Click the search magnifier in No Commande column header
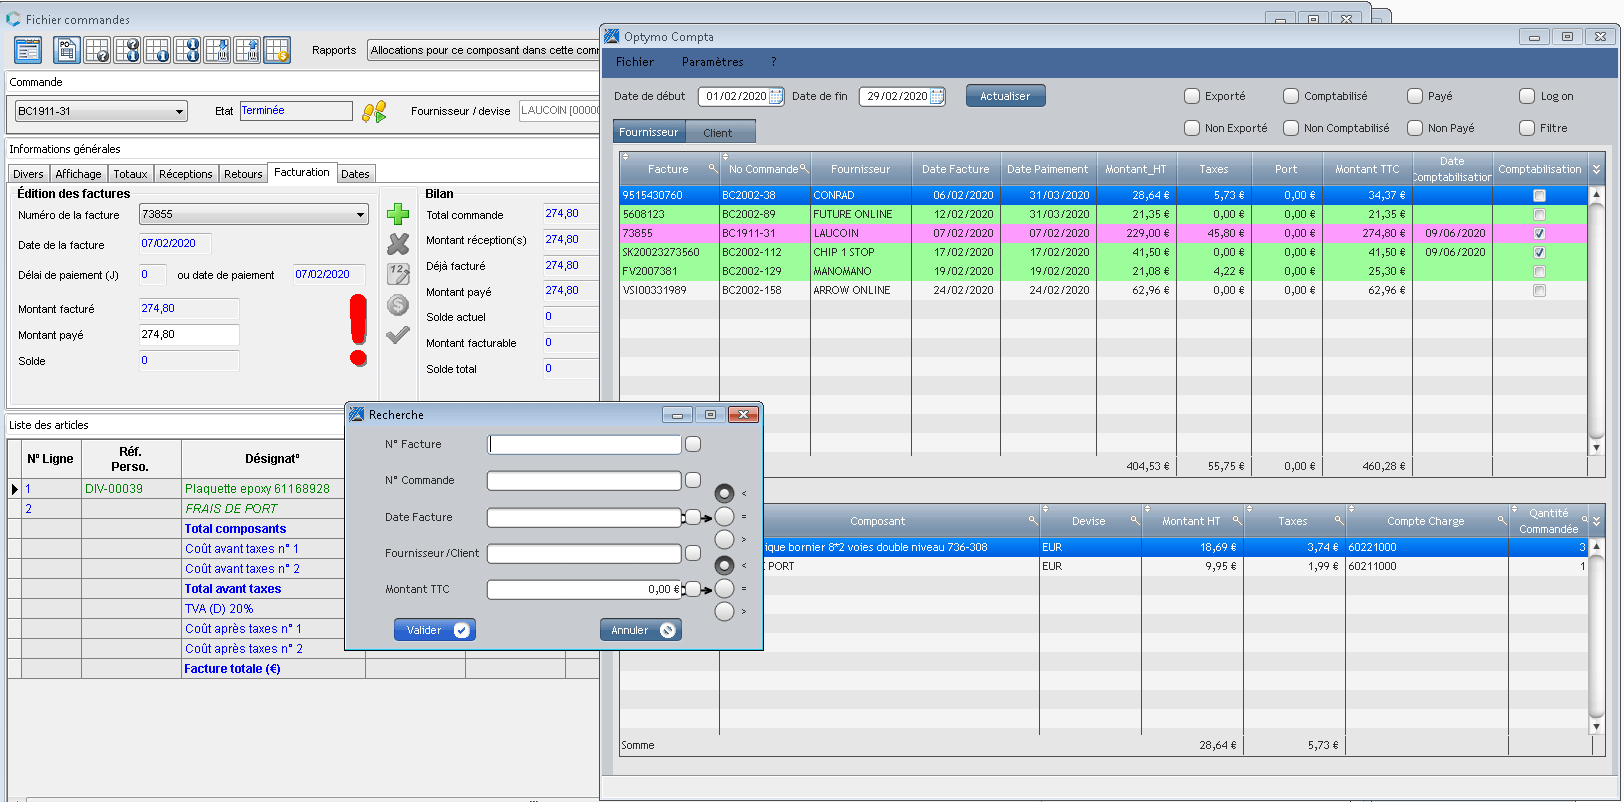 point(804,168)
